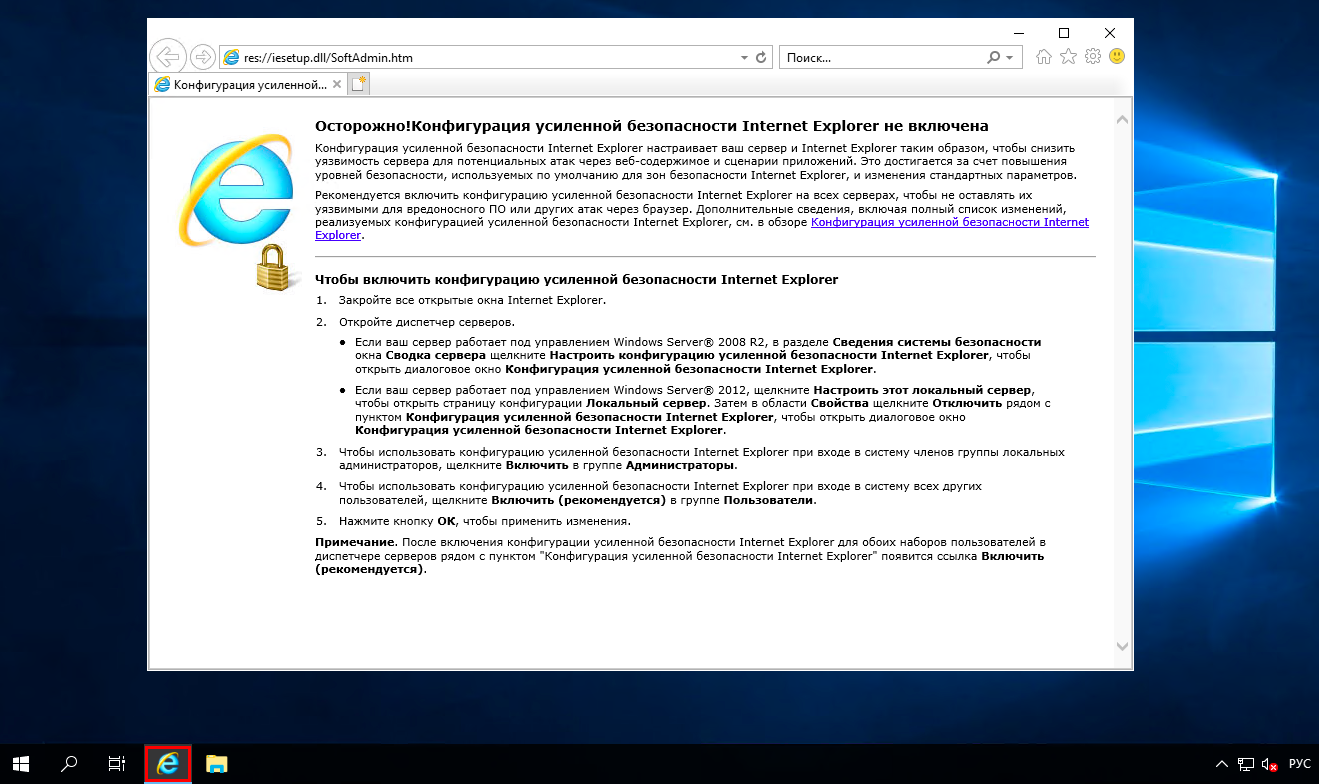Click the bold text Сводка сервера
The width and height of the screenshot is (1319, 784).
[x=436, y=355]
